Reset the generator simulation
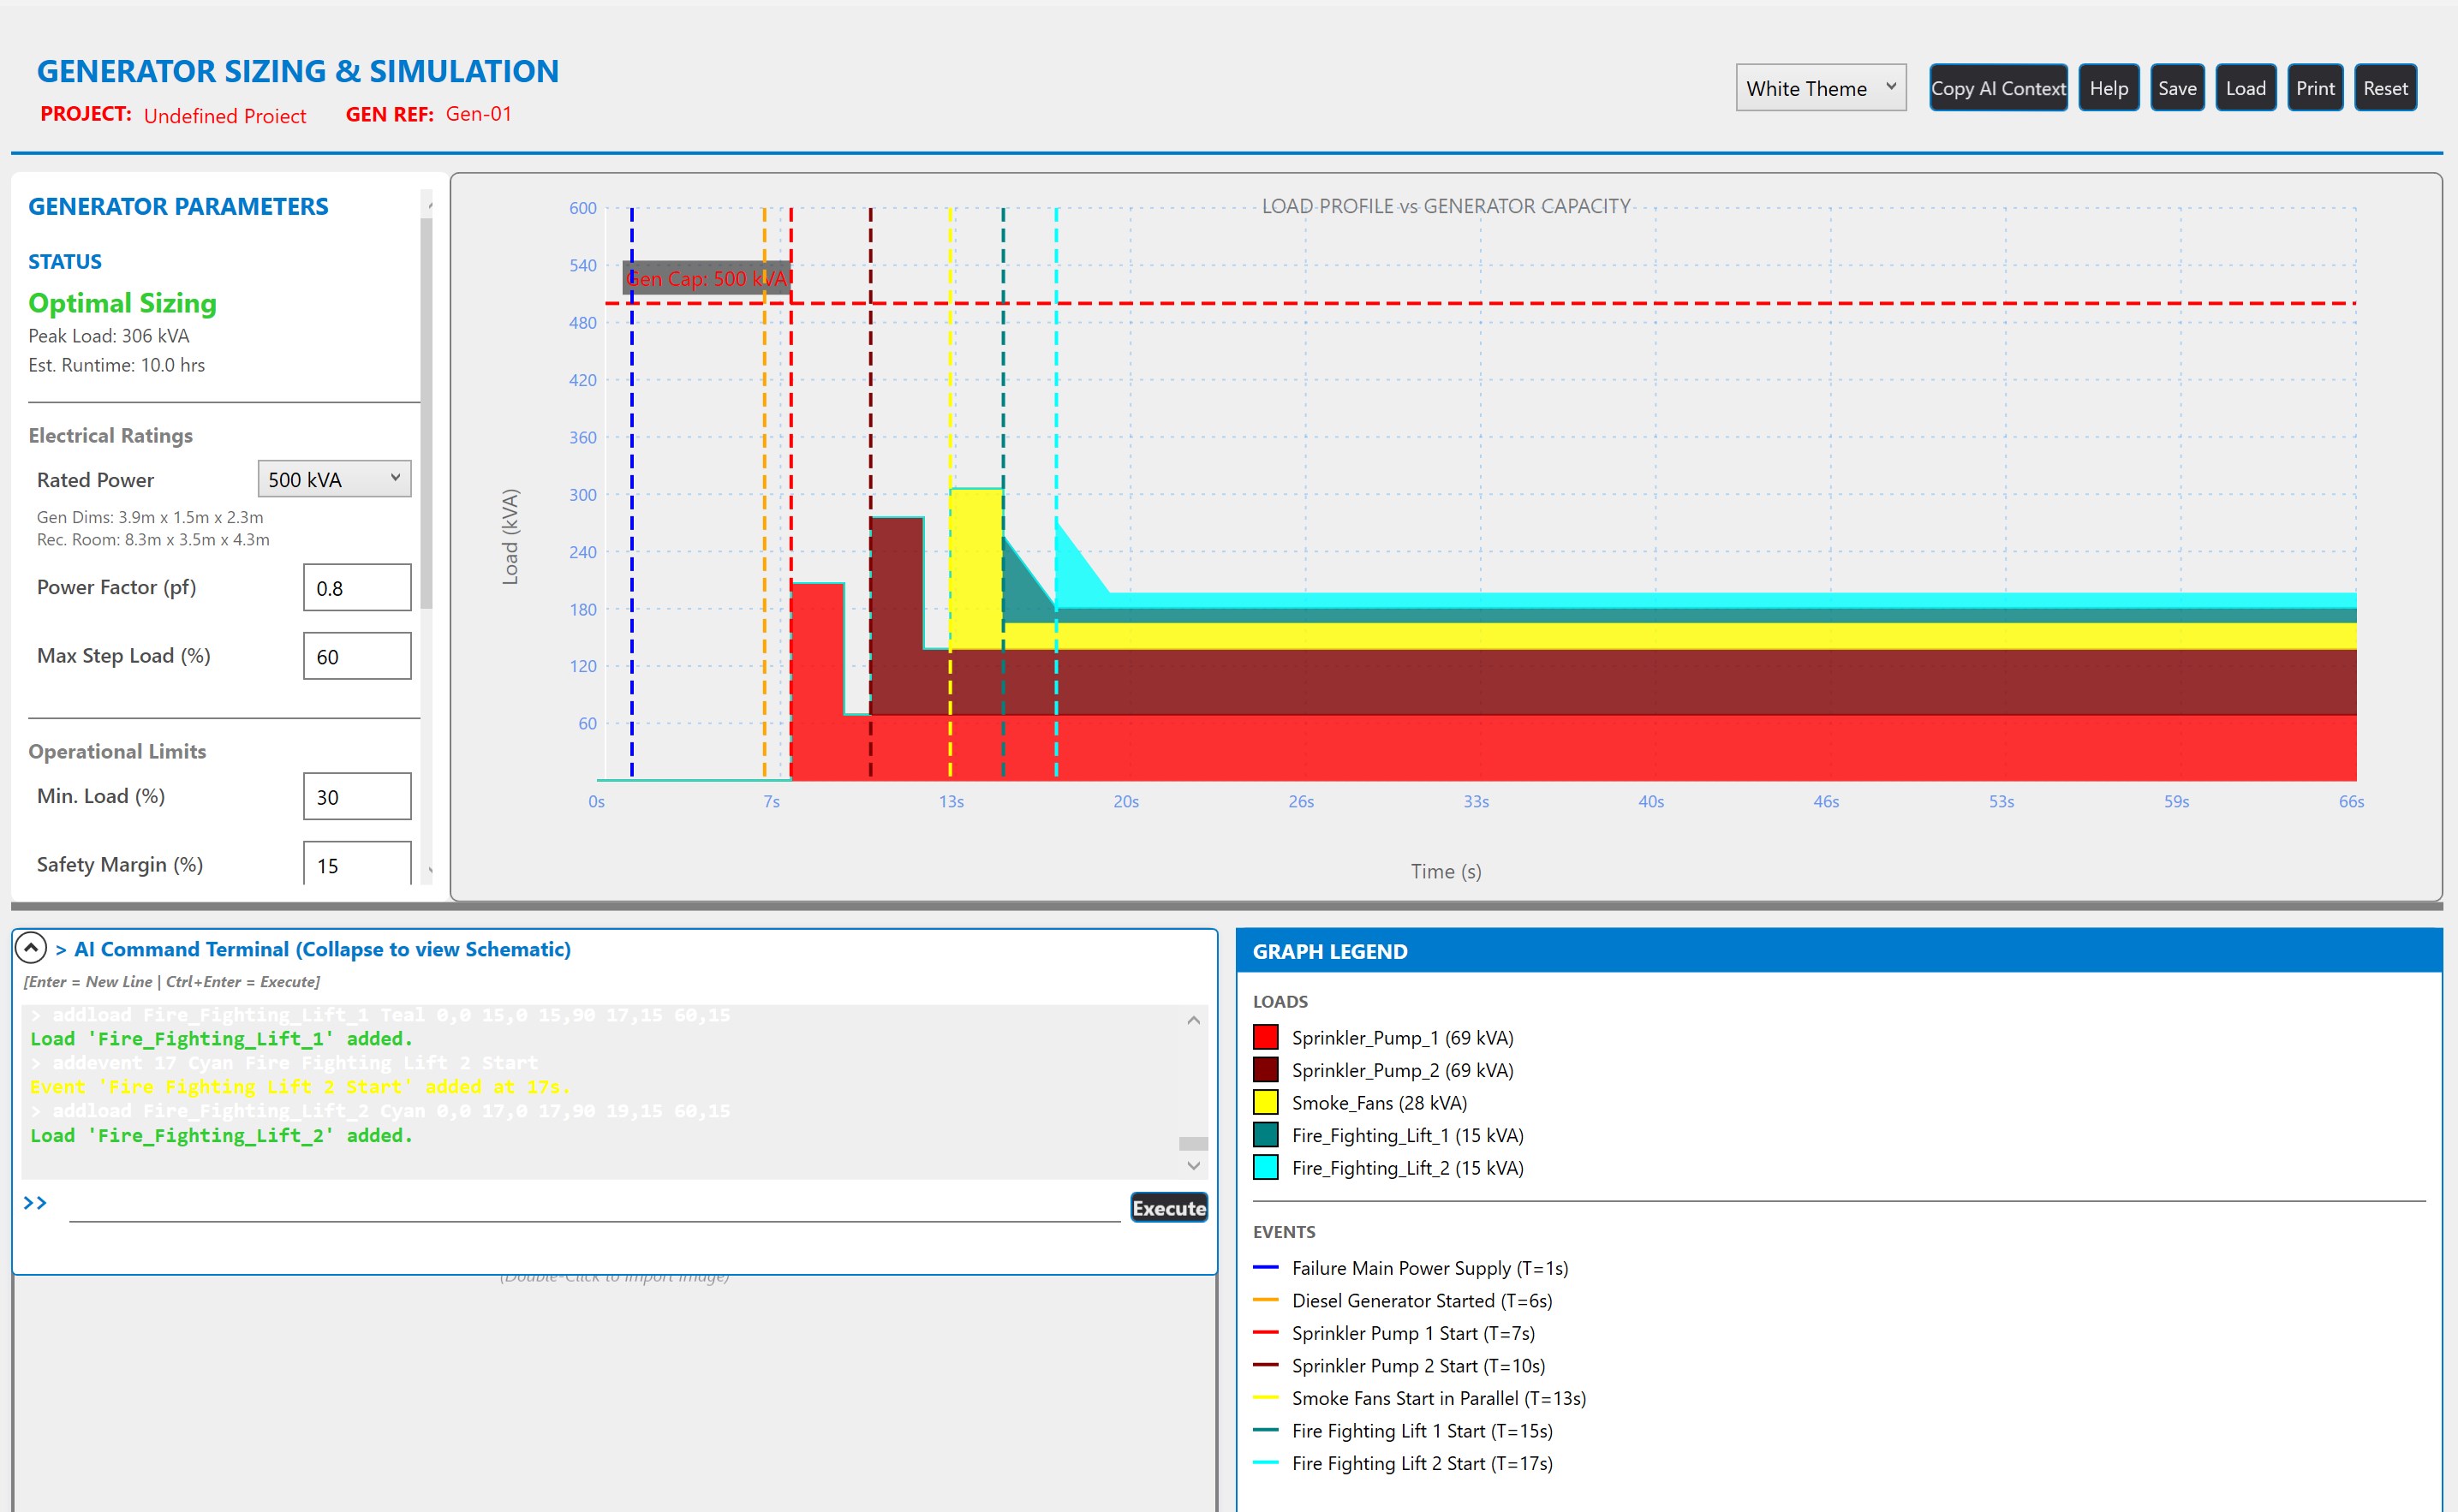The image size is (2458, 1512). point(2384,88)
